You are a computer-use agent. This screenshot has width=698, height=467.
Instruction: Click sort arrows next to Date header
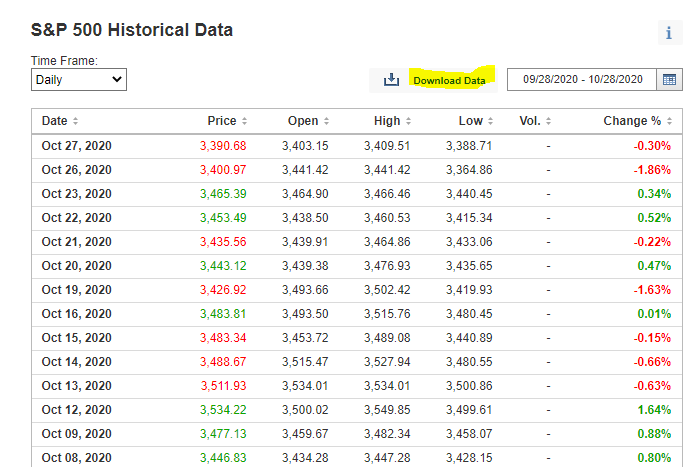pyautogui.click(x=76, y=122)
